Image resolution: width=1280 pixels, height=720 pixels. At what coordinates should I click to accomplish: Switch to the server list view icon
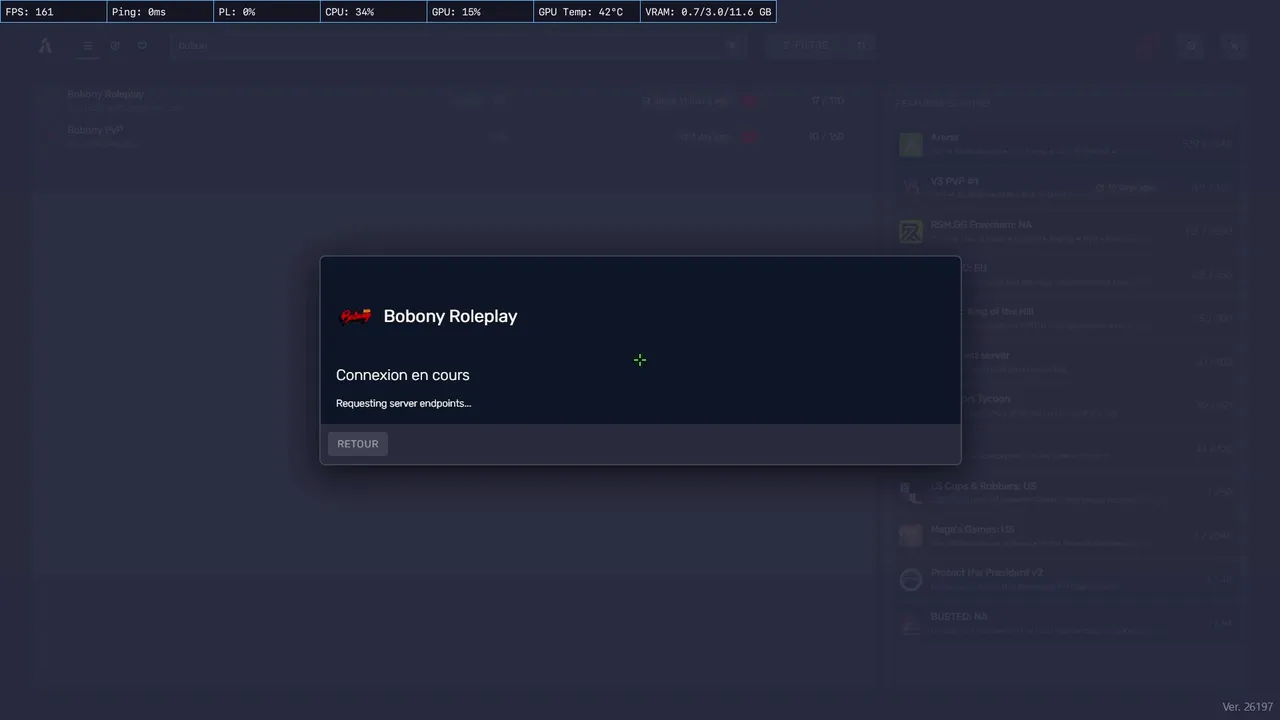[88, 45]
